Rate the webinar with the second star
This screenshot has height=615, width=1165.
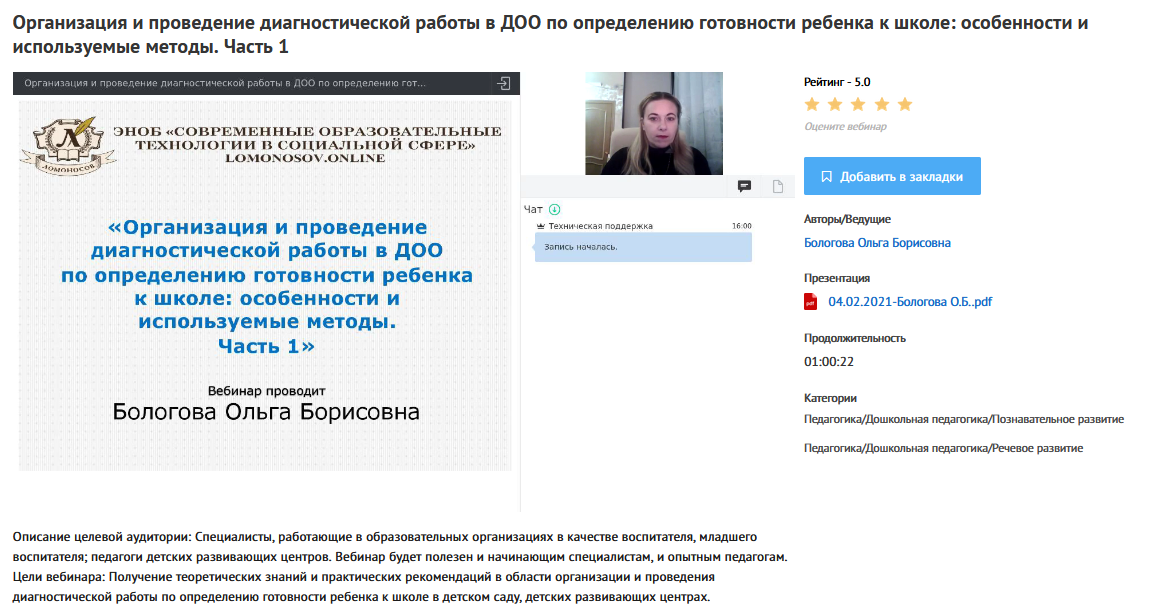(835, 105)
